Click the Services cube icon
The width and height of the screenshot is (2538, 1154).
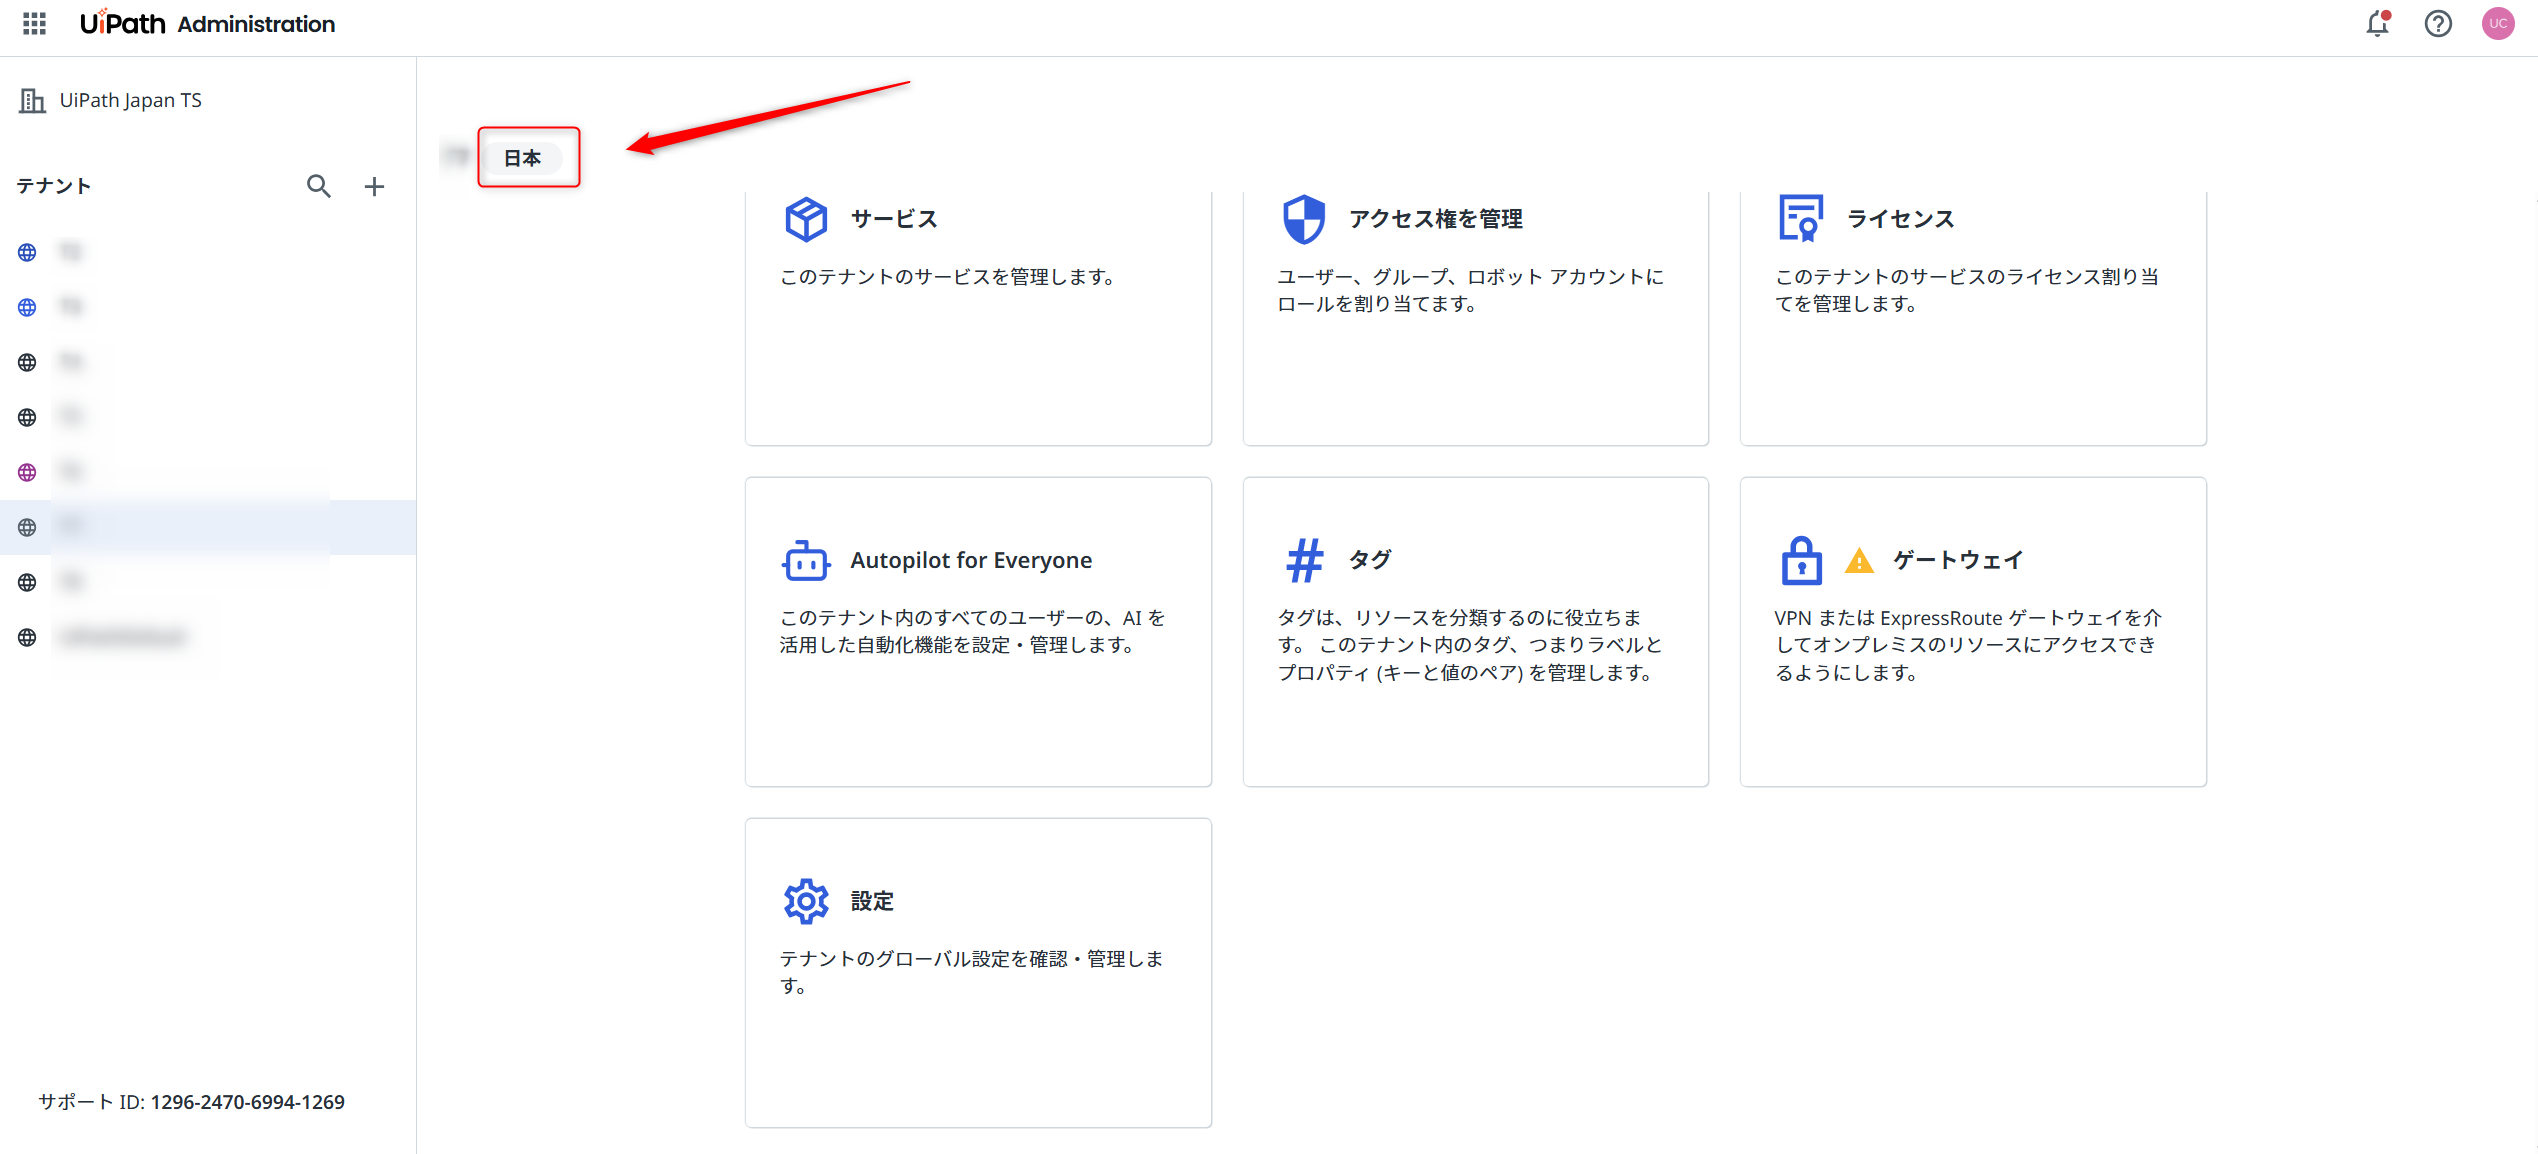(x=806, y=219)
